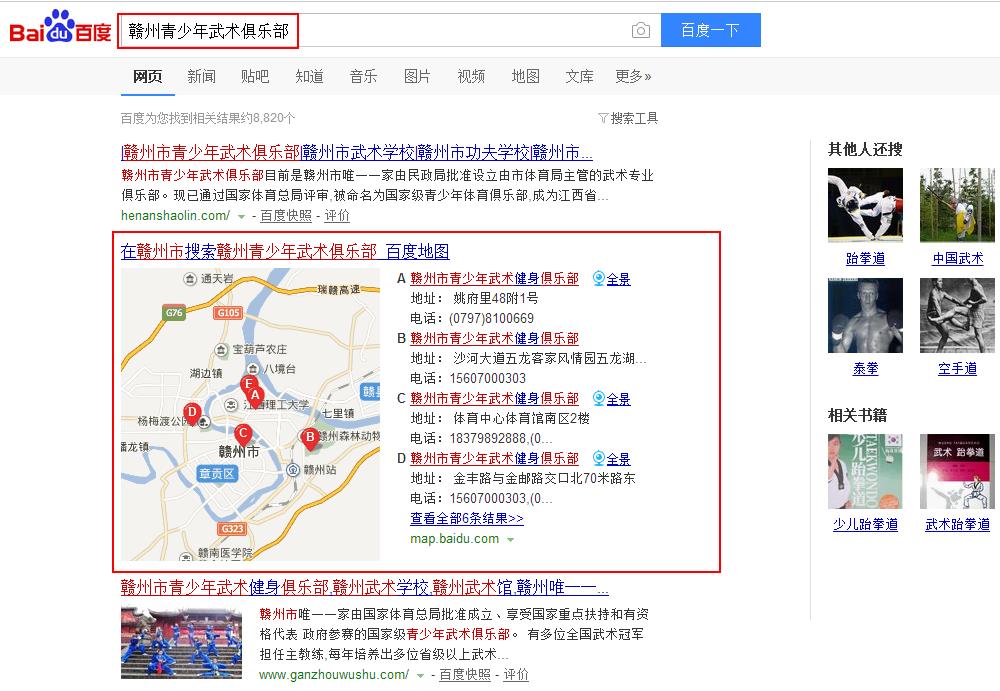Open map result D title link
This screenshot has height=691, width=1000.
pos(494,459)
